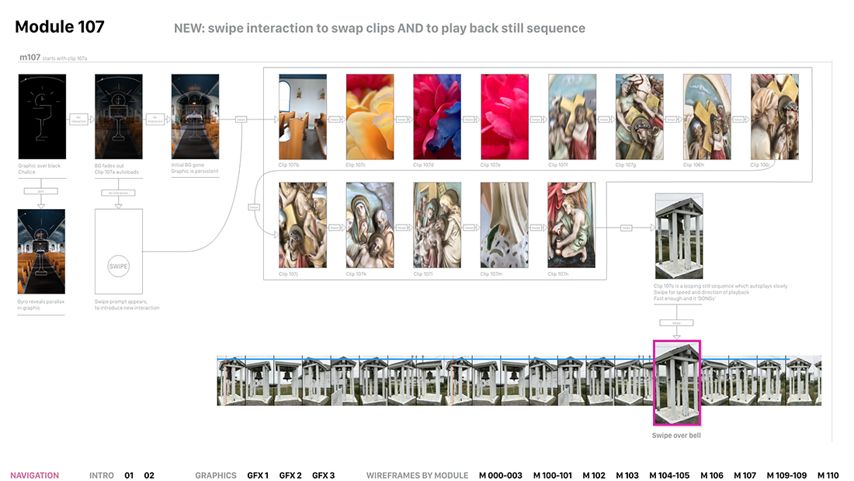Click the 'Clip 107b' caption
Screen dimensions: 854x481
(x=289, y=165)
